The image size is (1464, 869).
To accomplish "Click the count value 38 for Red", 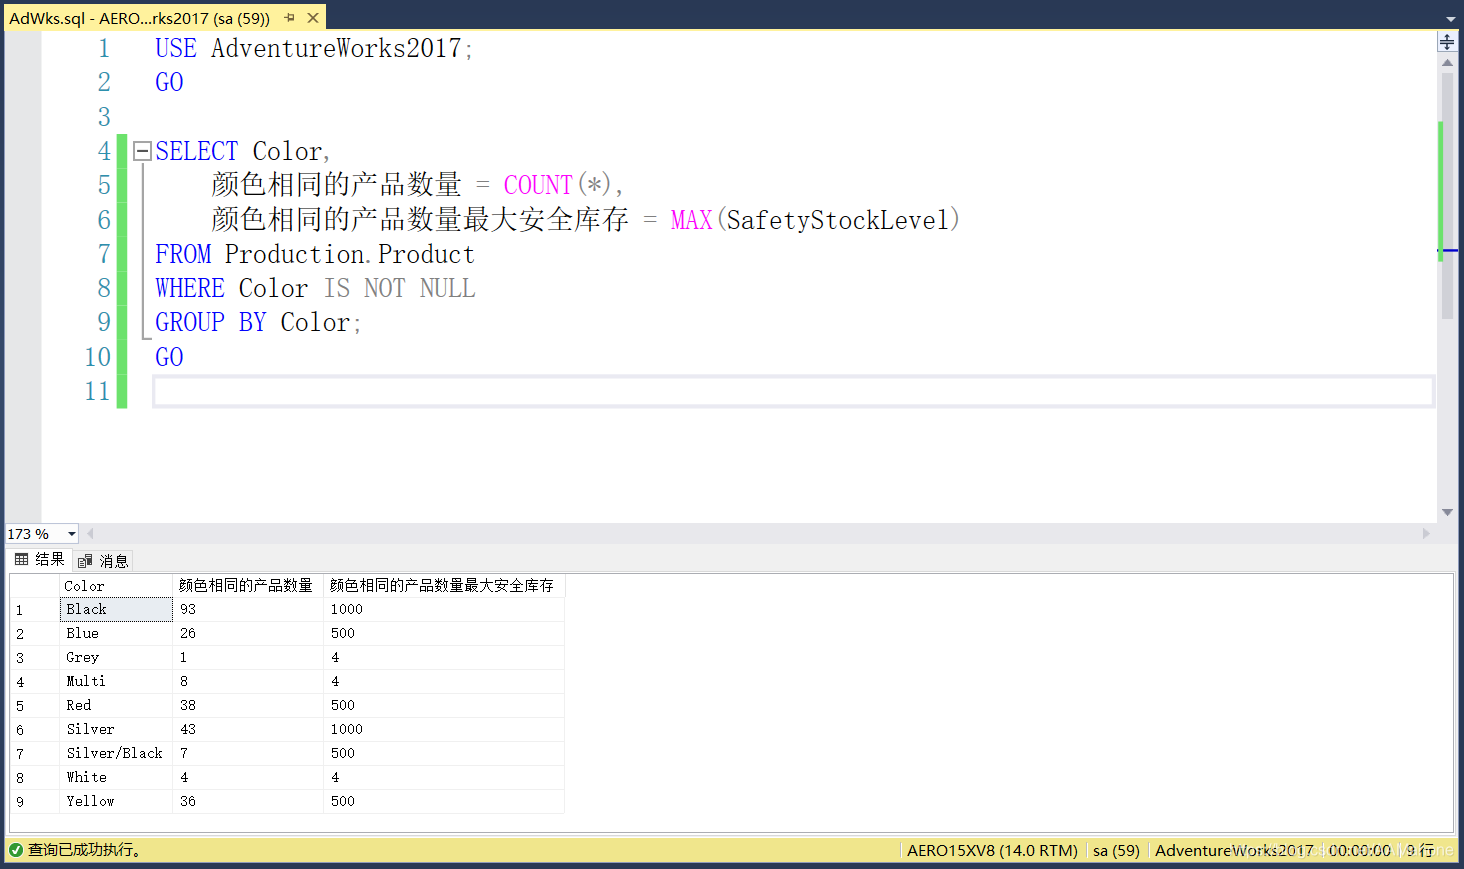I will tap(248, 705).
